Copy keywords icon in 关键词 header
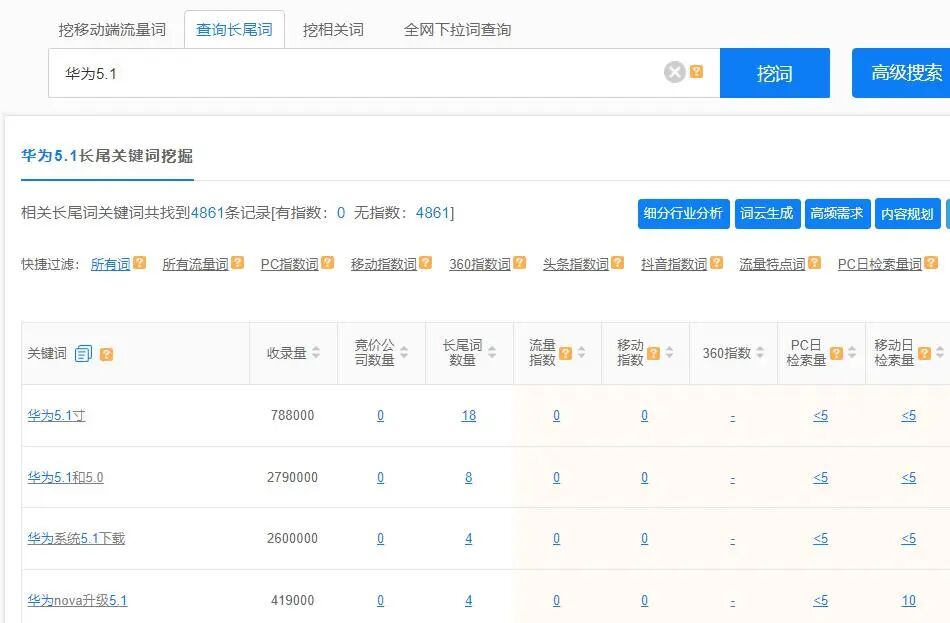This screenshot has height=623, width=950. point(84,353)
